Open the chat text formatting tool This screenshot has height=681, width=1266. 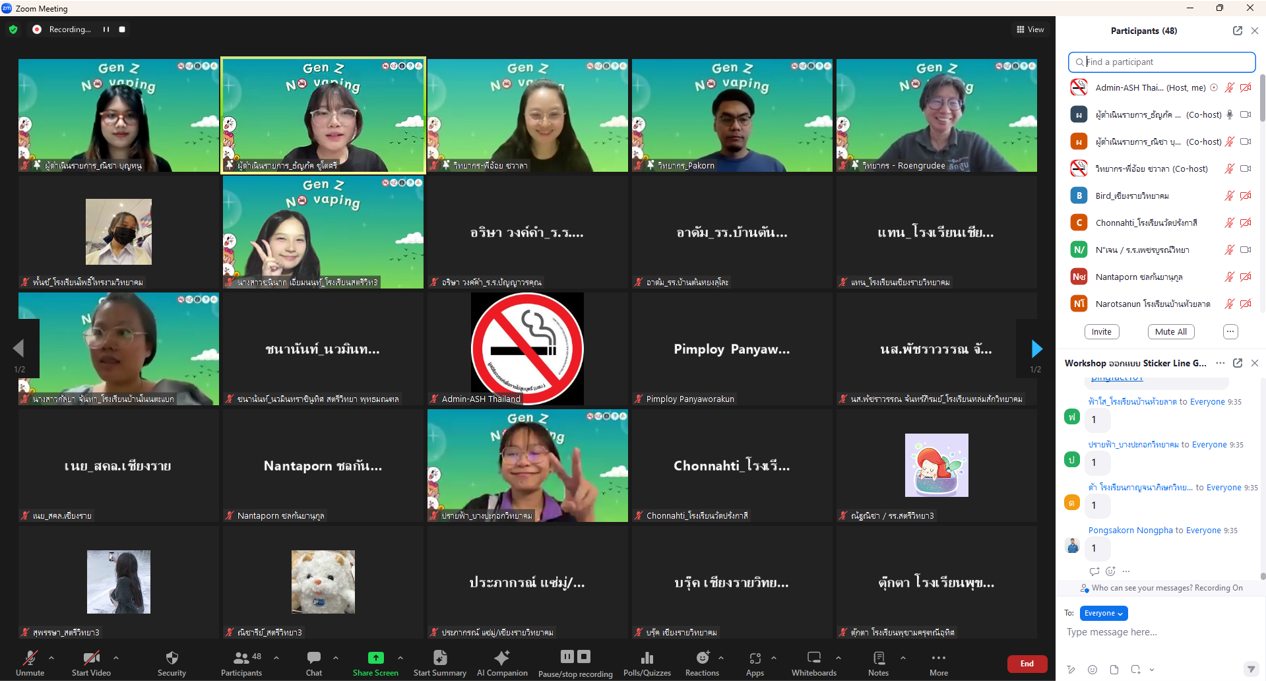click(x=1071, y=669)
